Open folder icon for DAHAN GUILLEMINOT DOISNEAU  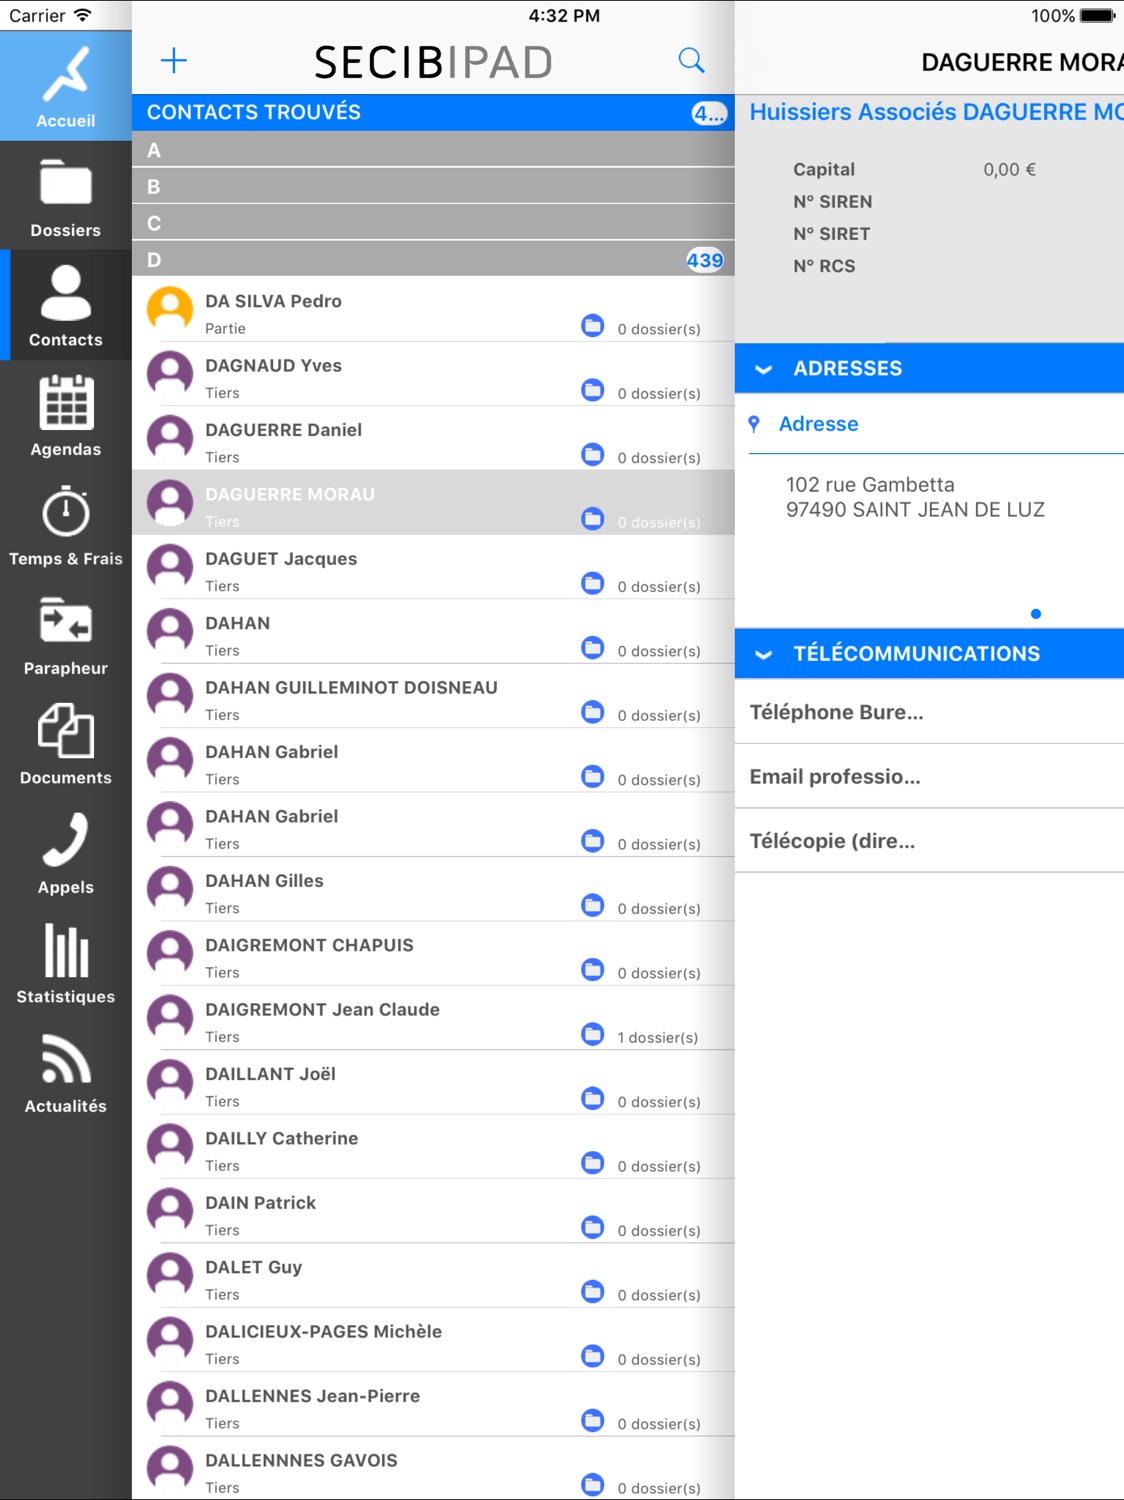pos(593,712)
